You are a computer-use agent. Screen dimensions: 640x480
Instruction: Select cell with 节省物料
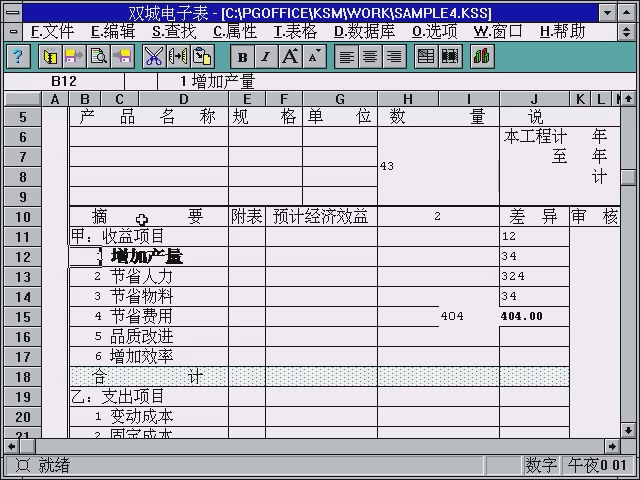point(141,297)
